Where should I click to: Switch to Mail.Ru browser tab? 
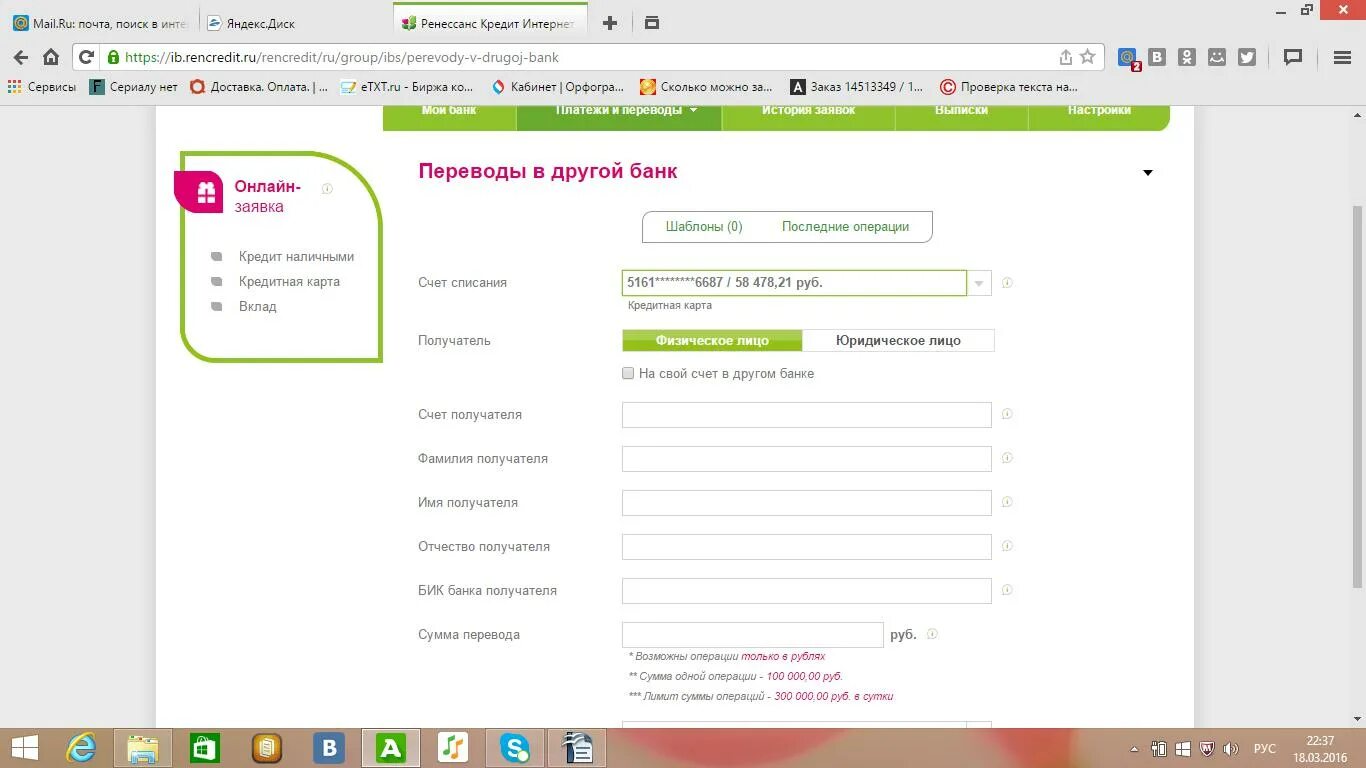click(x=100, y=23)
